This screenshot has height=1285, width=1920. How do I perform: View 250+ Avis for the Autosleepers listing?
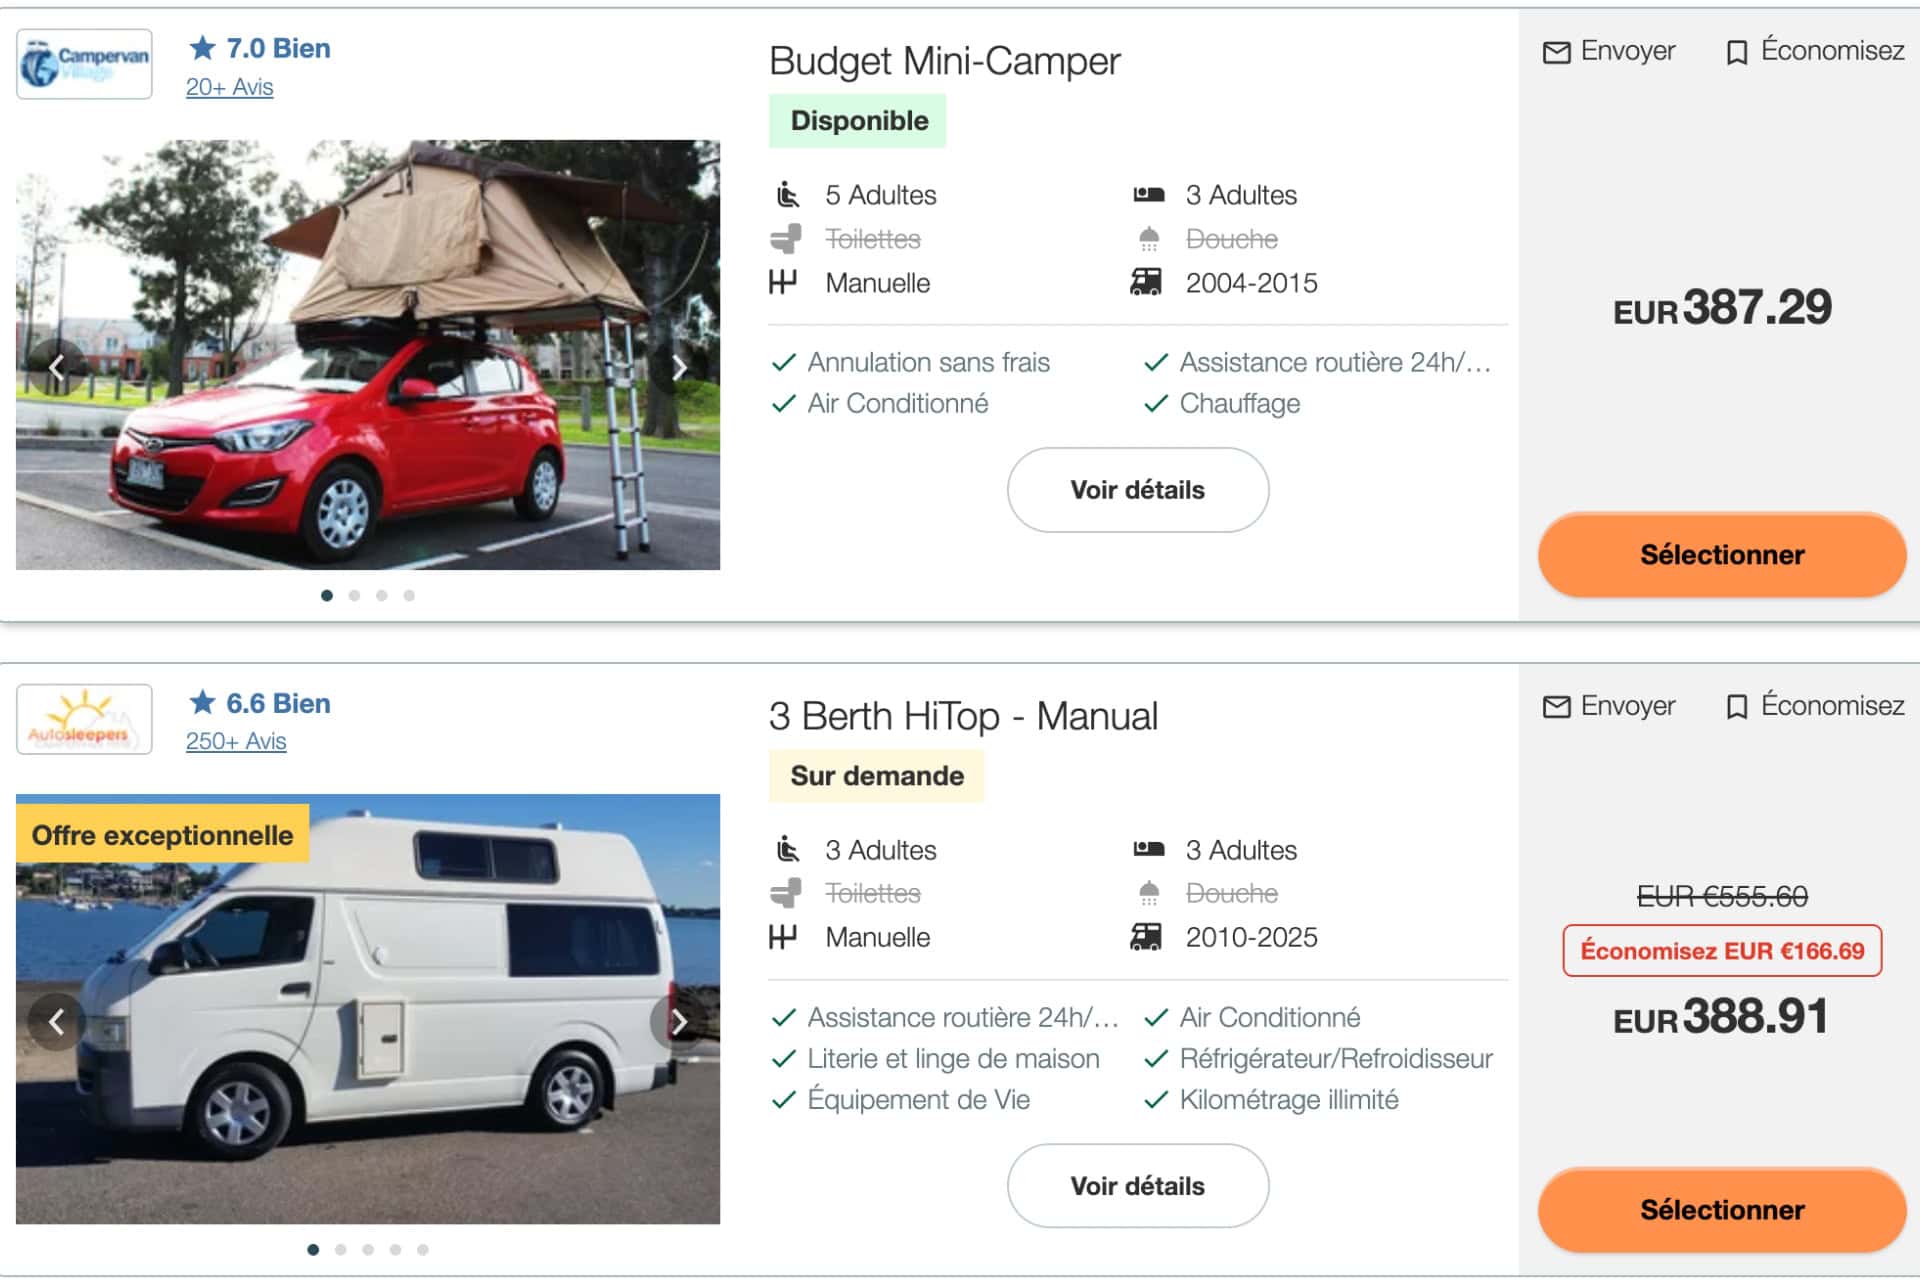pyautogui.click(x=235, y=742)
